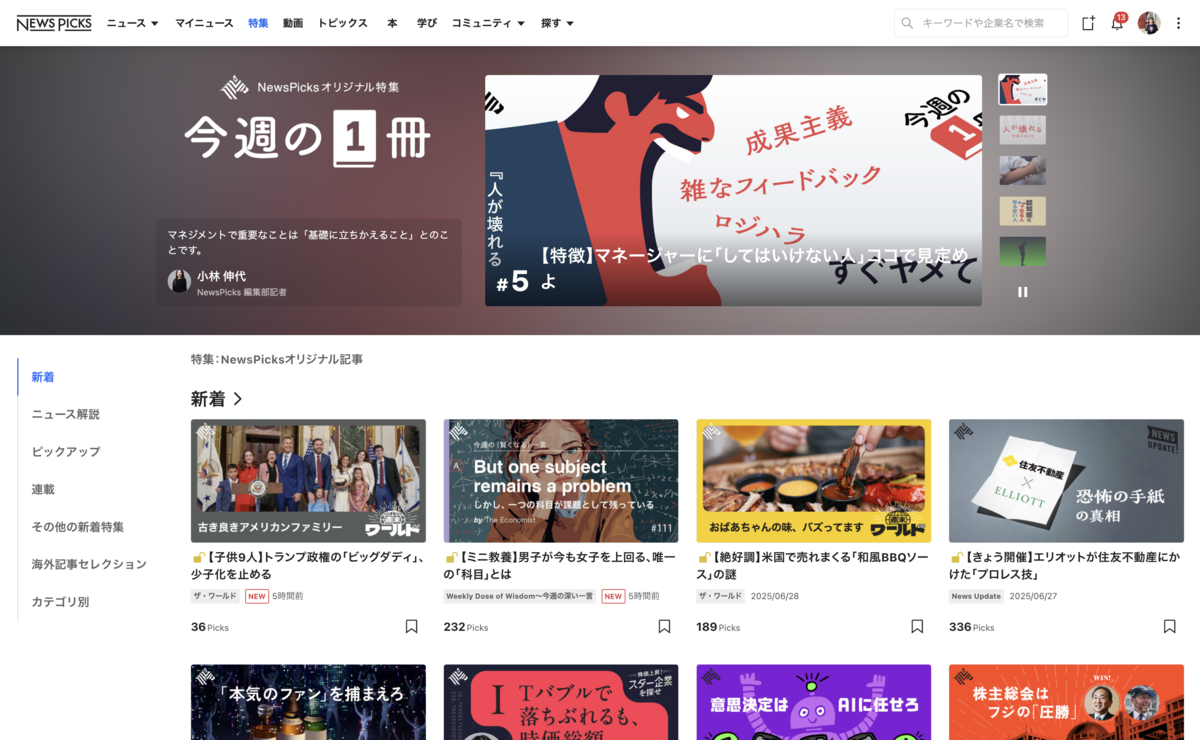Image resolution: width=1200 pixels, height=740 pixels.
Task: Click author name 小林 伸代
Action: (221, 276)
